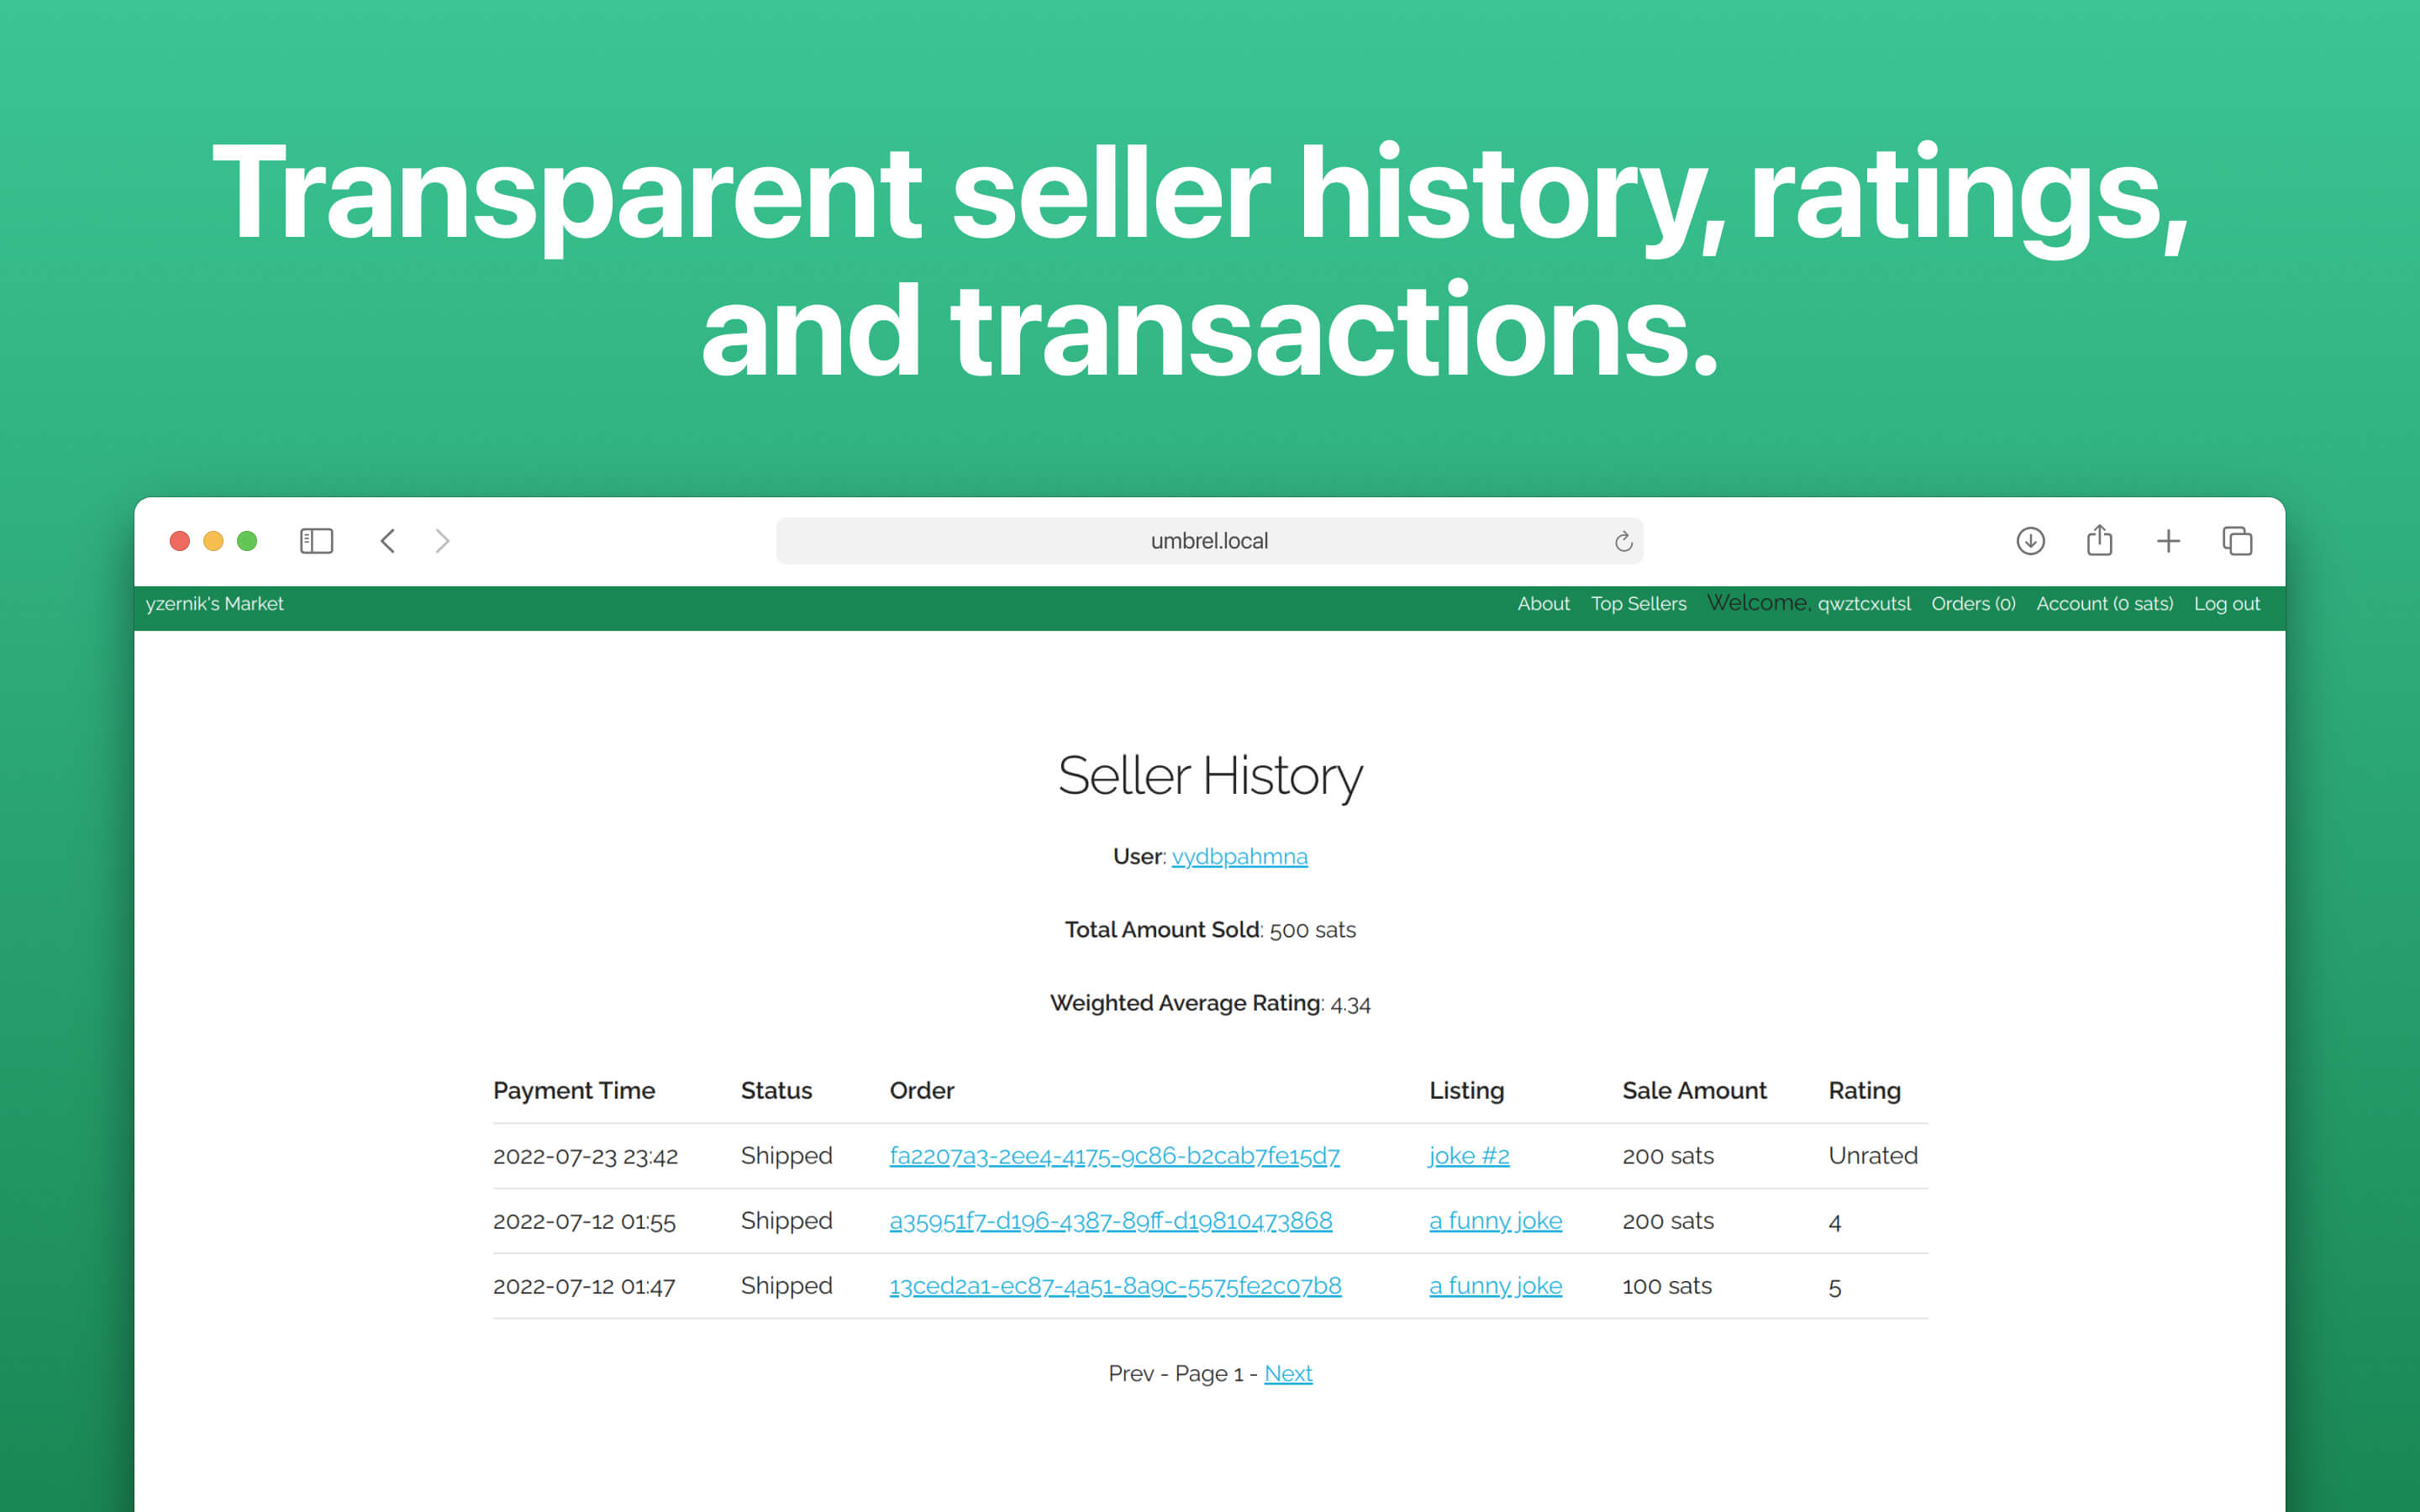Reload the page with refresh icon
This screenshot has width=2420, height=1512.
1623,541
